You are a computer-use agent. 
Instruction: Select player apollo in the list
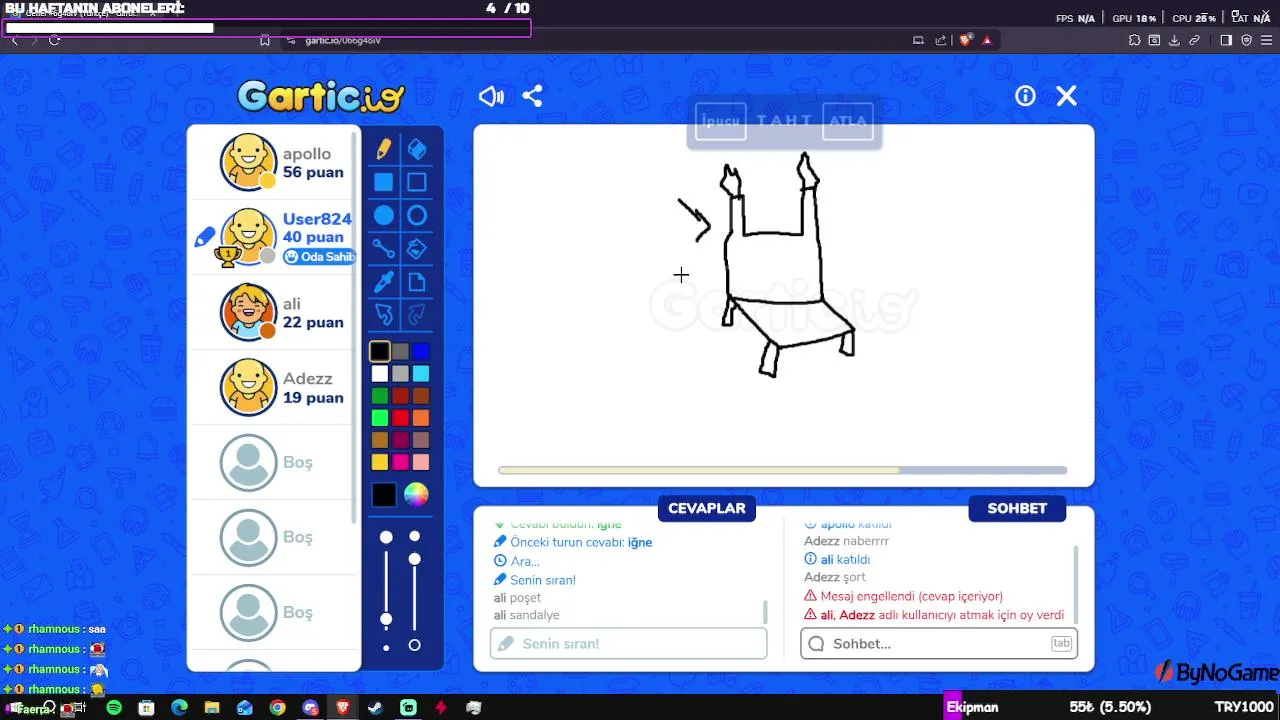(x=273, y=162)
